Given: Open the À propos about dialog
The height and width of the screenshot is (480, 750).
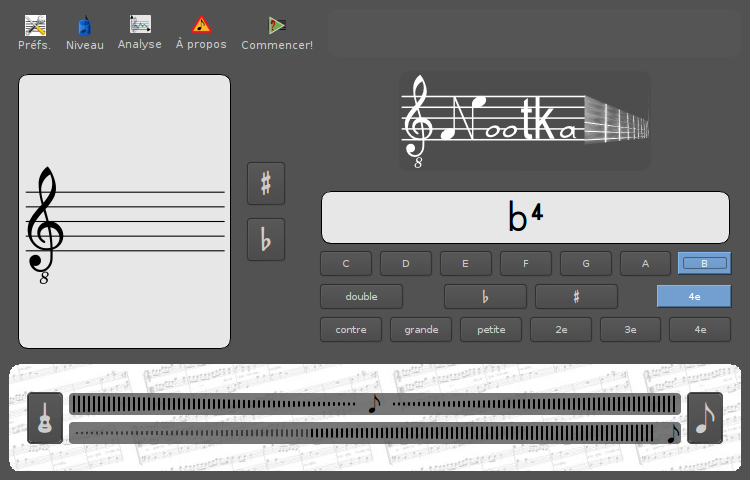Looking at the screenshot, I should [x=201, y=33].
